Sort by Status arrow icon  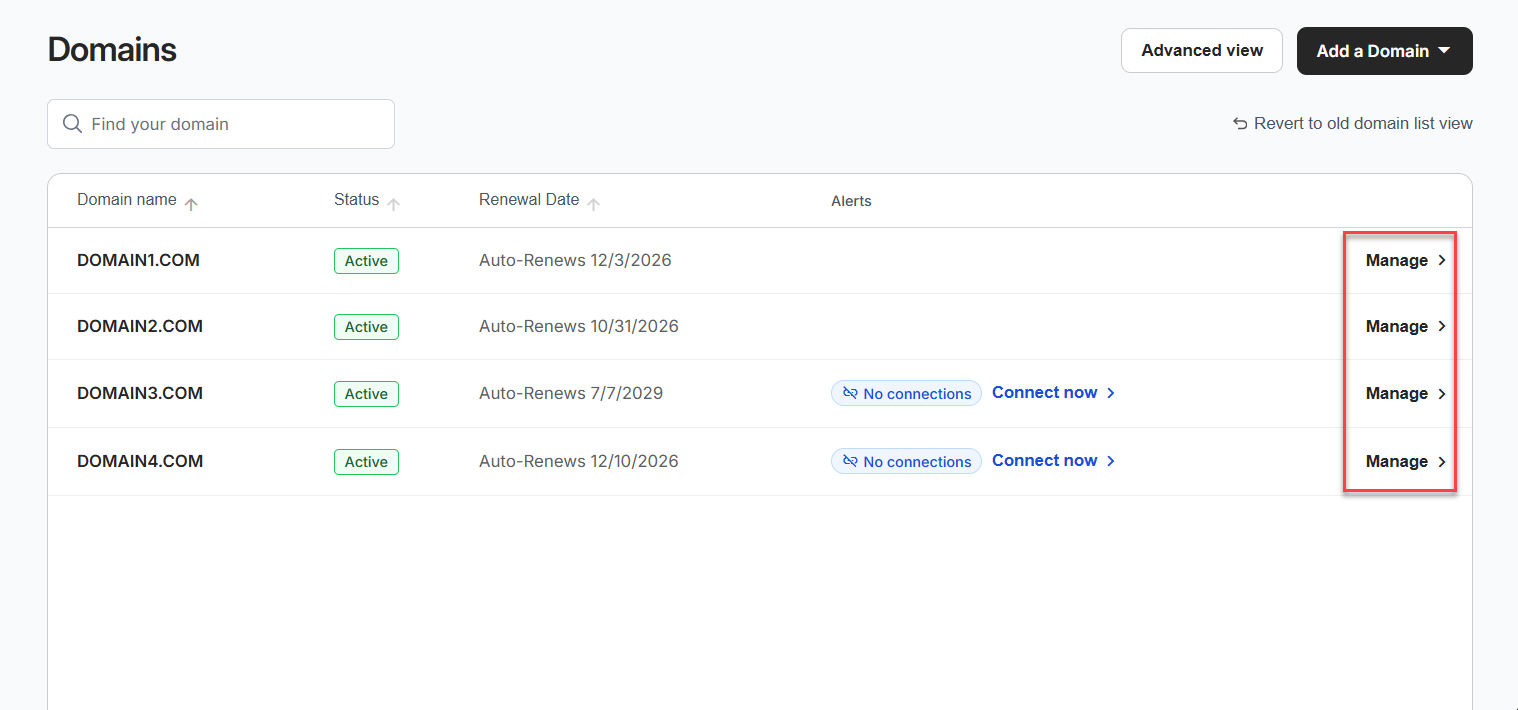click(393, 204)
